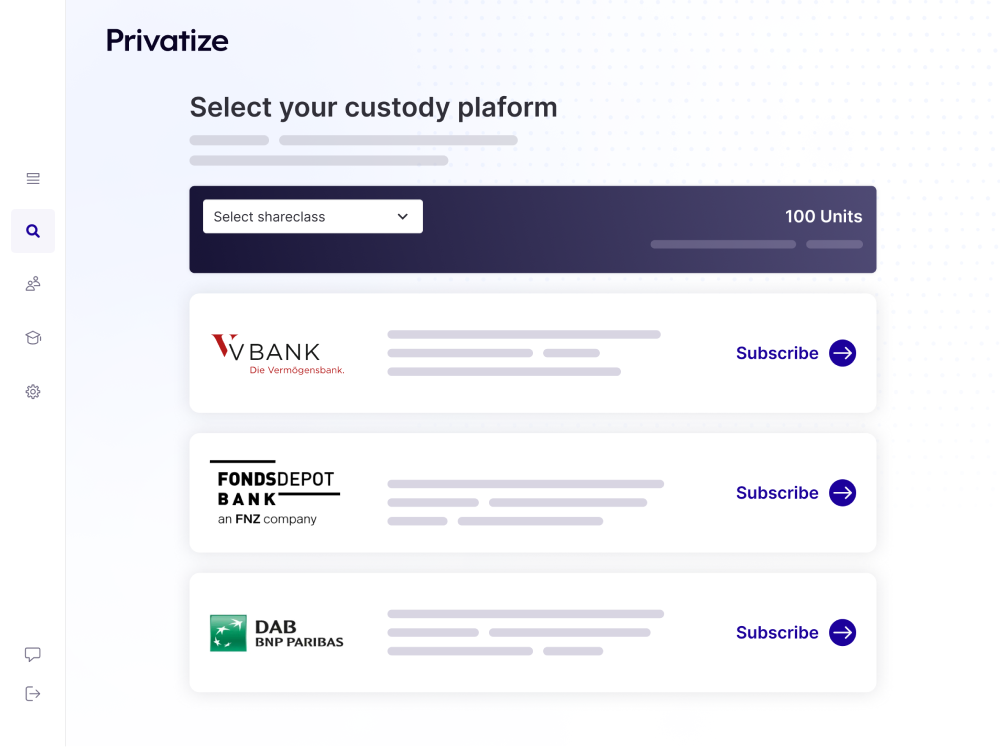Open the settings gear in the sidebar
Screen dimensions: 1000x747
pos(32,391)
